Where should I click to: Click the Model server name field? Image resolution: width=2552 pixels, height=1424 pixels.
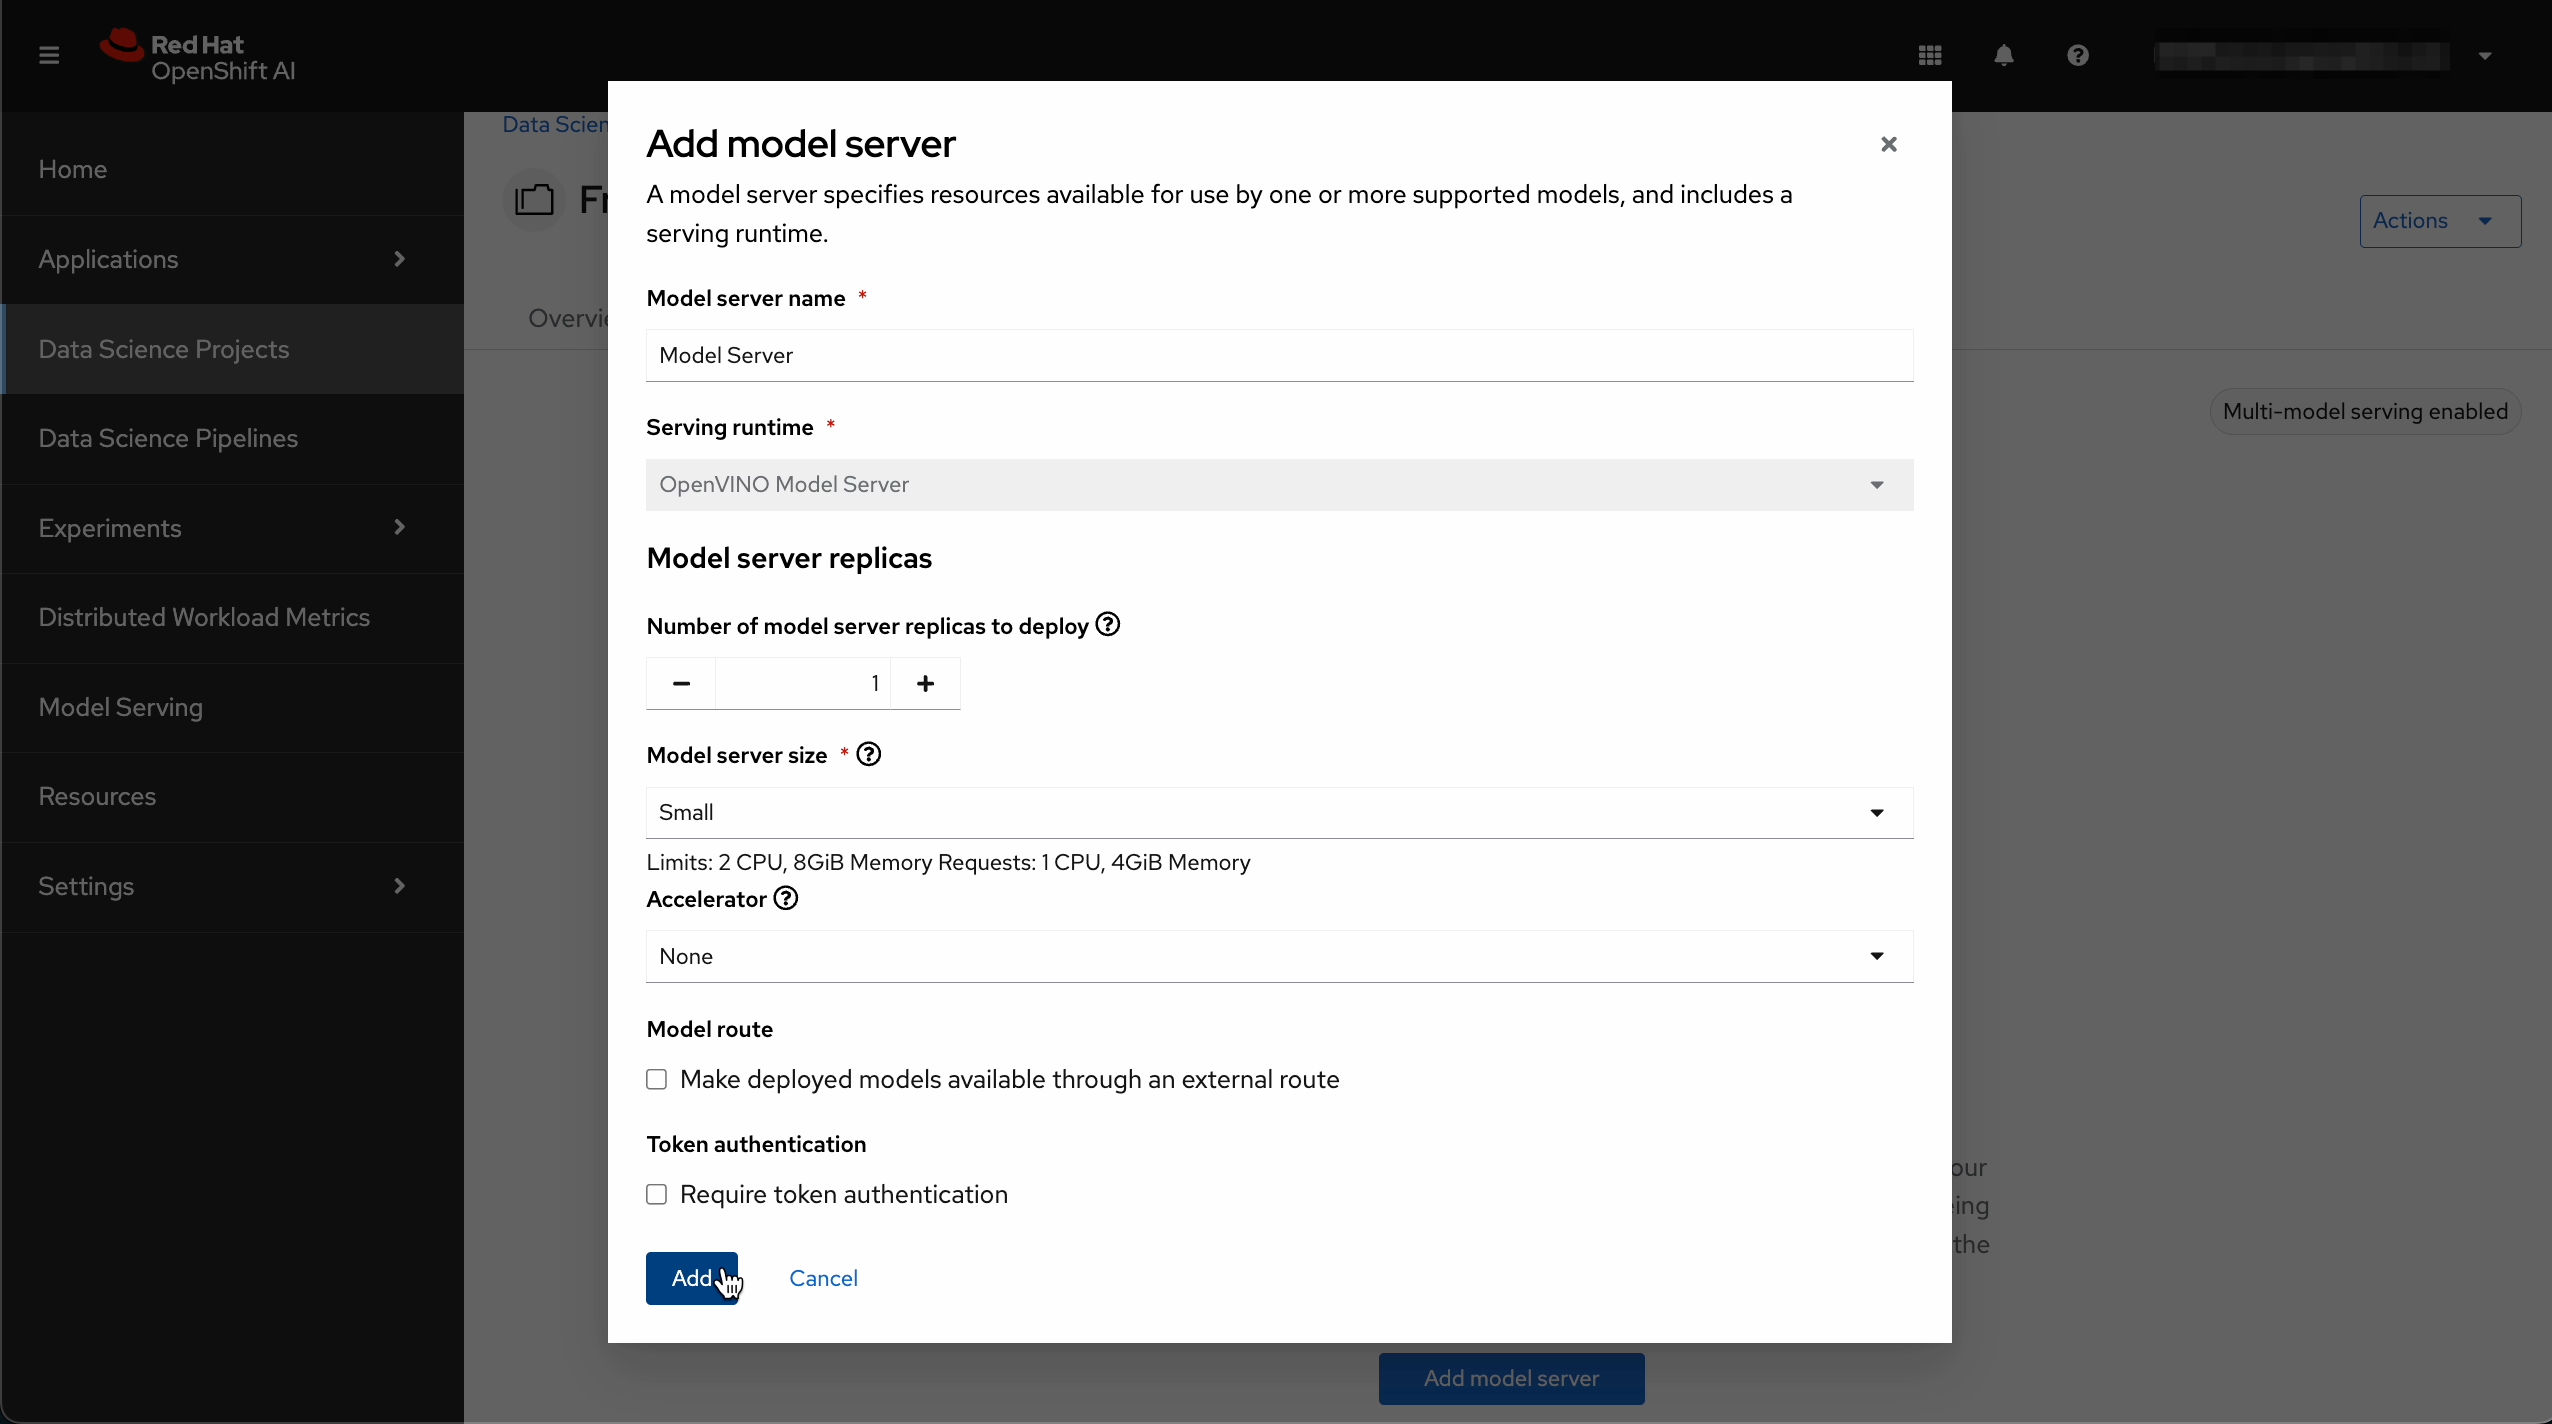pos(1279,355)
